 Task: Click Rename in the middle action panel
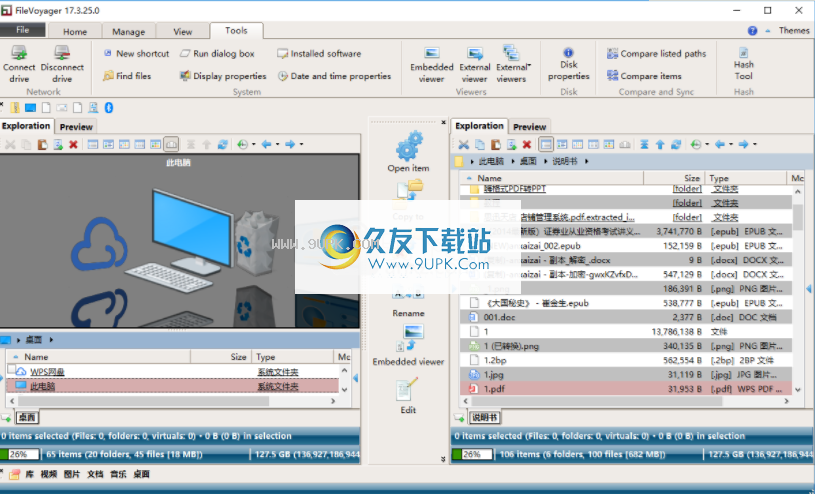click(x=409, y=313)
